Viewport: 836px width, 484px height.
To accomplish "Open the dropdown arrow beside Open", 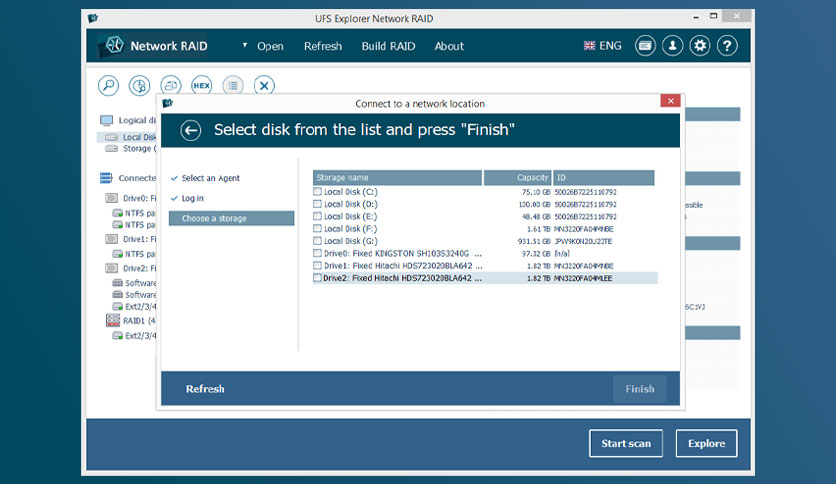I will pos(245,45).
